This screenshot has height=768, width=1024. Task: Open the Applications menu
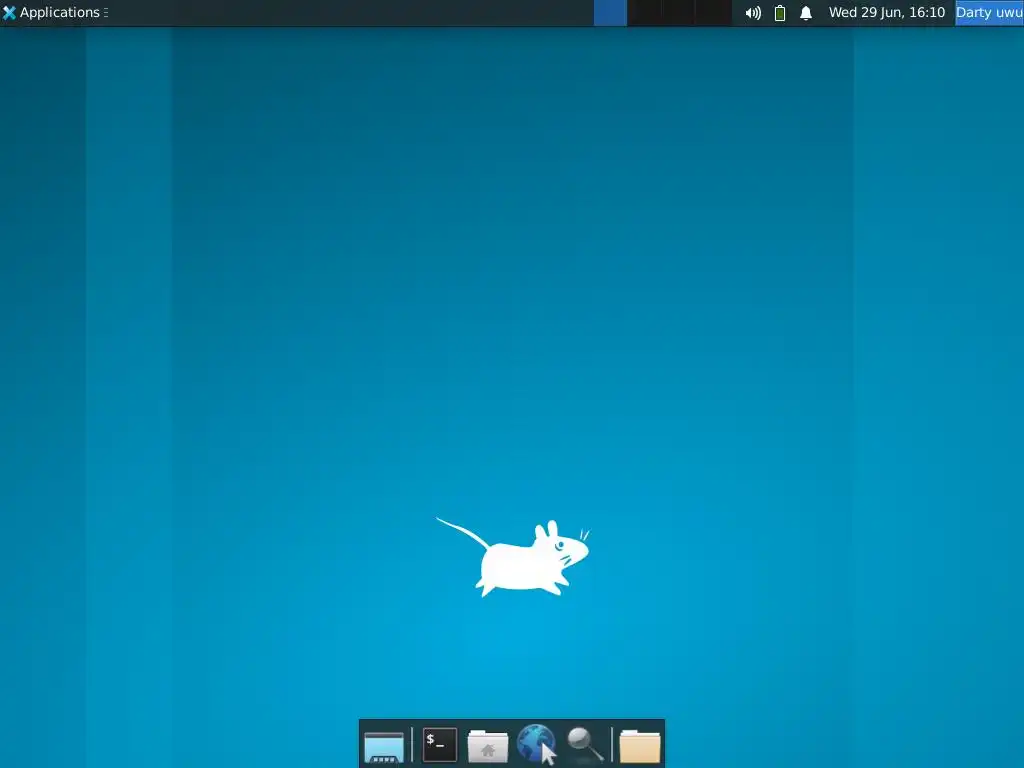click(x=51, y=12)
